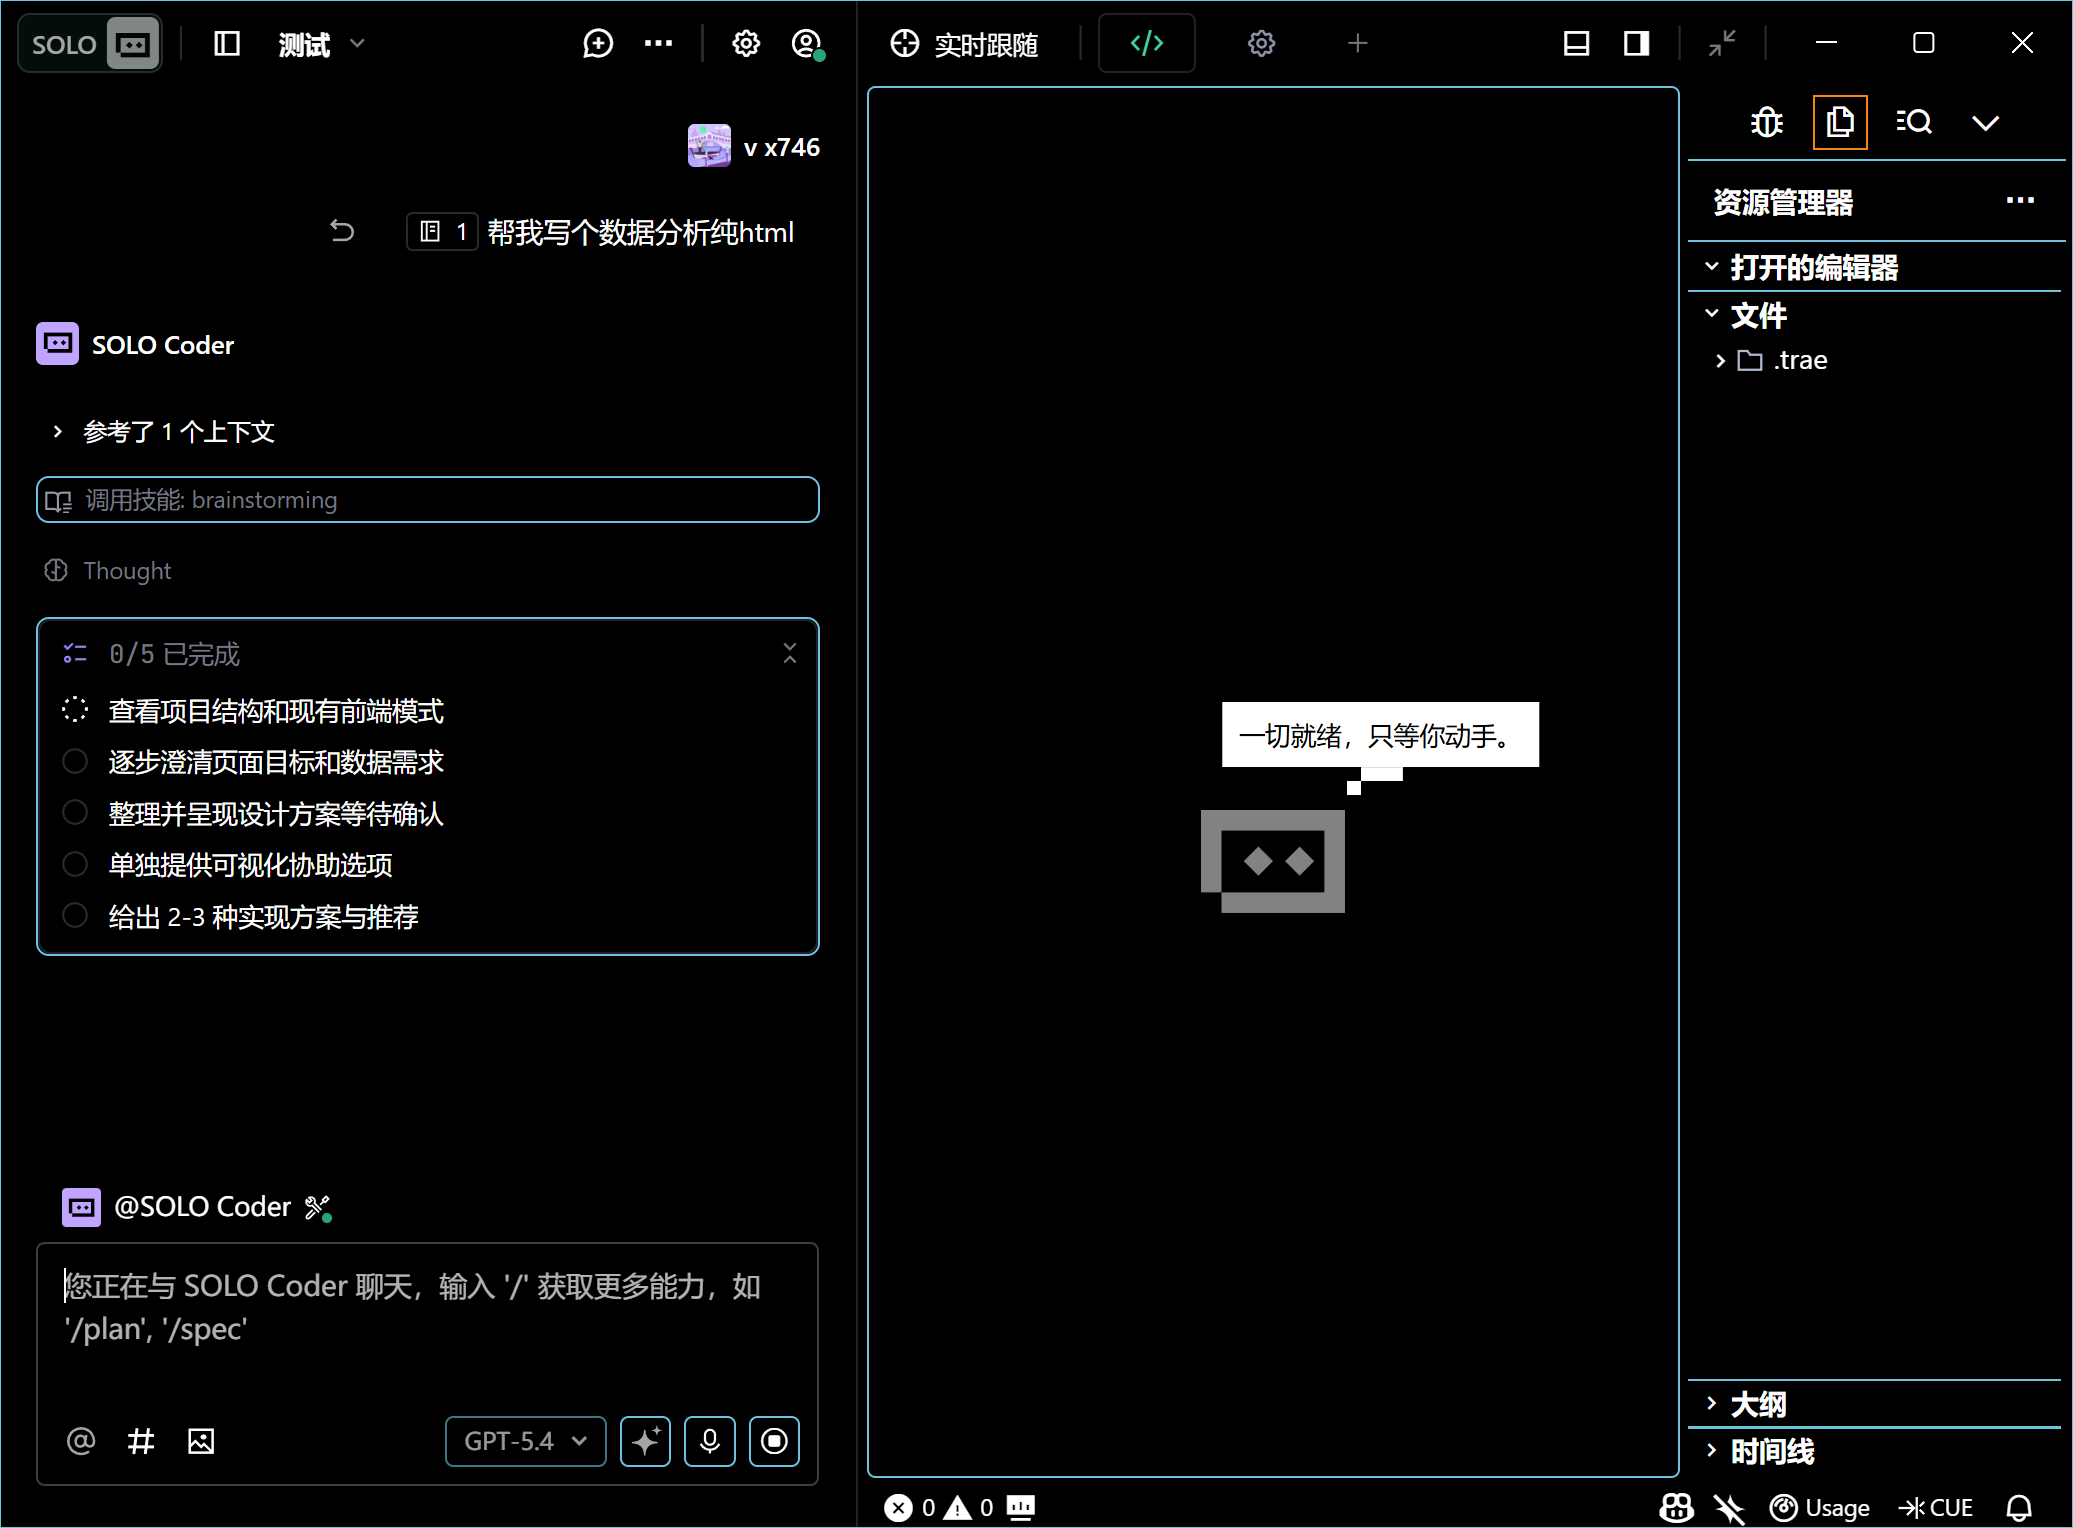Viewport: 2073px width, 1528px height.
Task: Toggle the left sidebar layout
Action: coord(227,44)
